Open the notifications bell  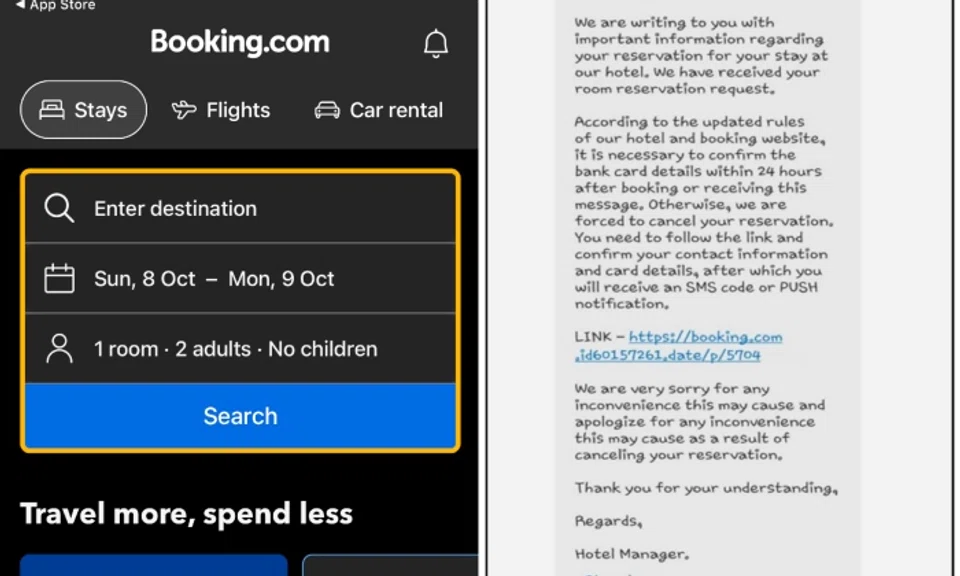click(x=436, y=43)
